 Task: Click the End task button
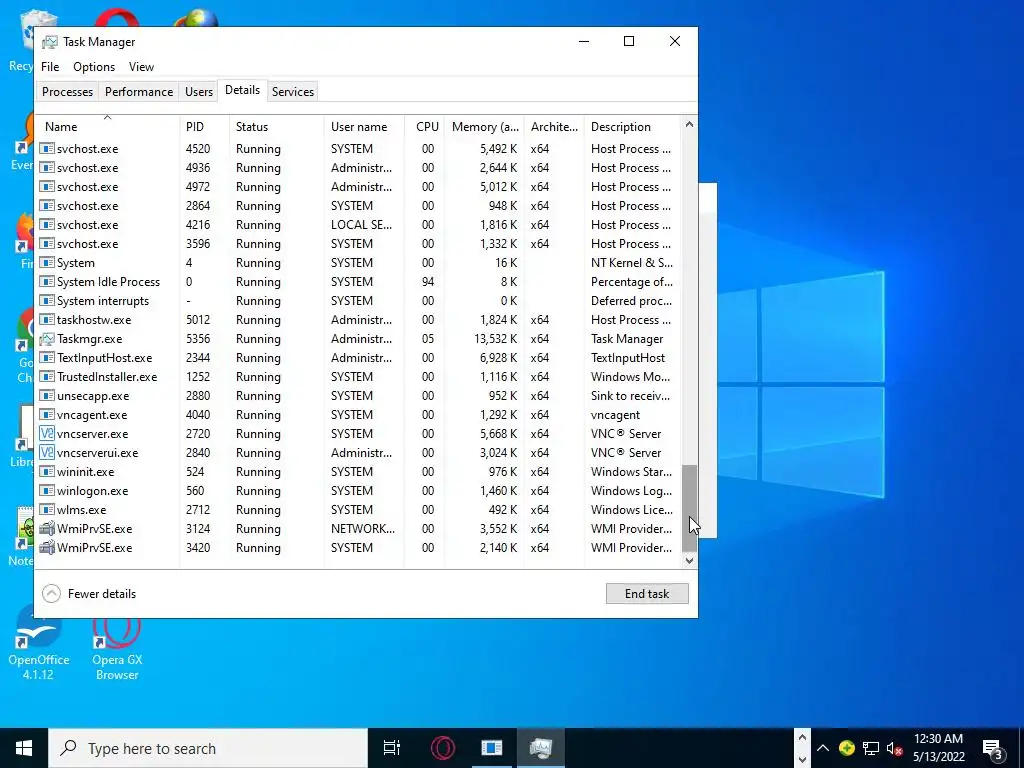click(647, 594)
